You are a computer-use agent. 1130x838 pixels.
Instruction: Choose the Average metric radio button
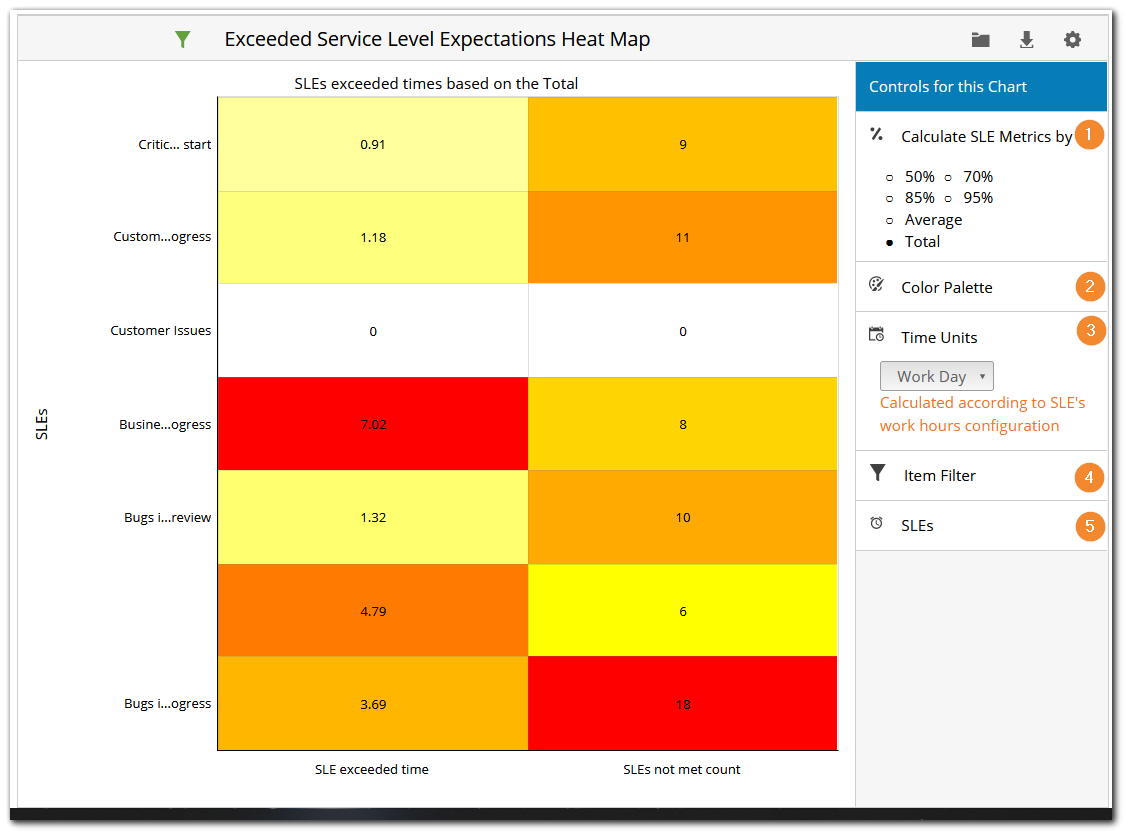coord(890,220)
